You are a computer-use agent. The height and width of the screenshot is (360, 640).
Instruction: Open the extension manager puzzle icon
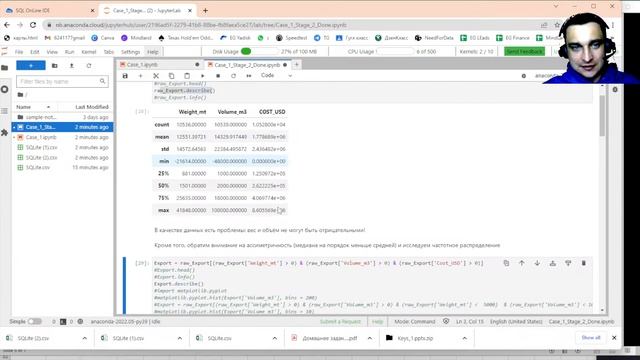click(4, 133)
